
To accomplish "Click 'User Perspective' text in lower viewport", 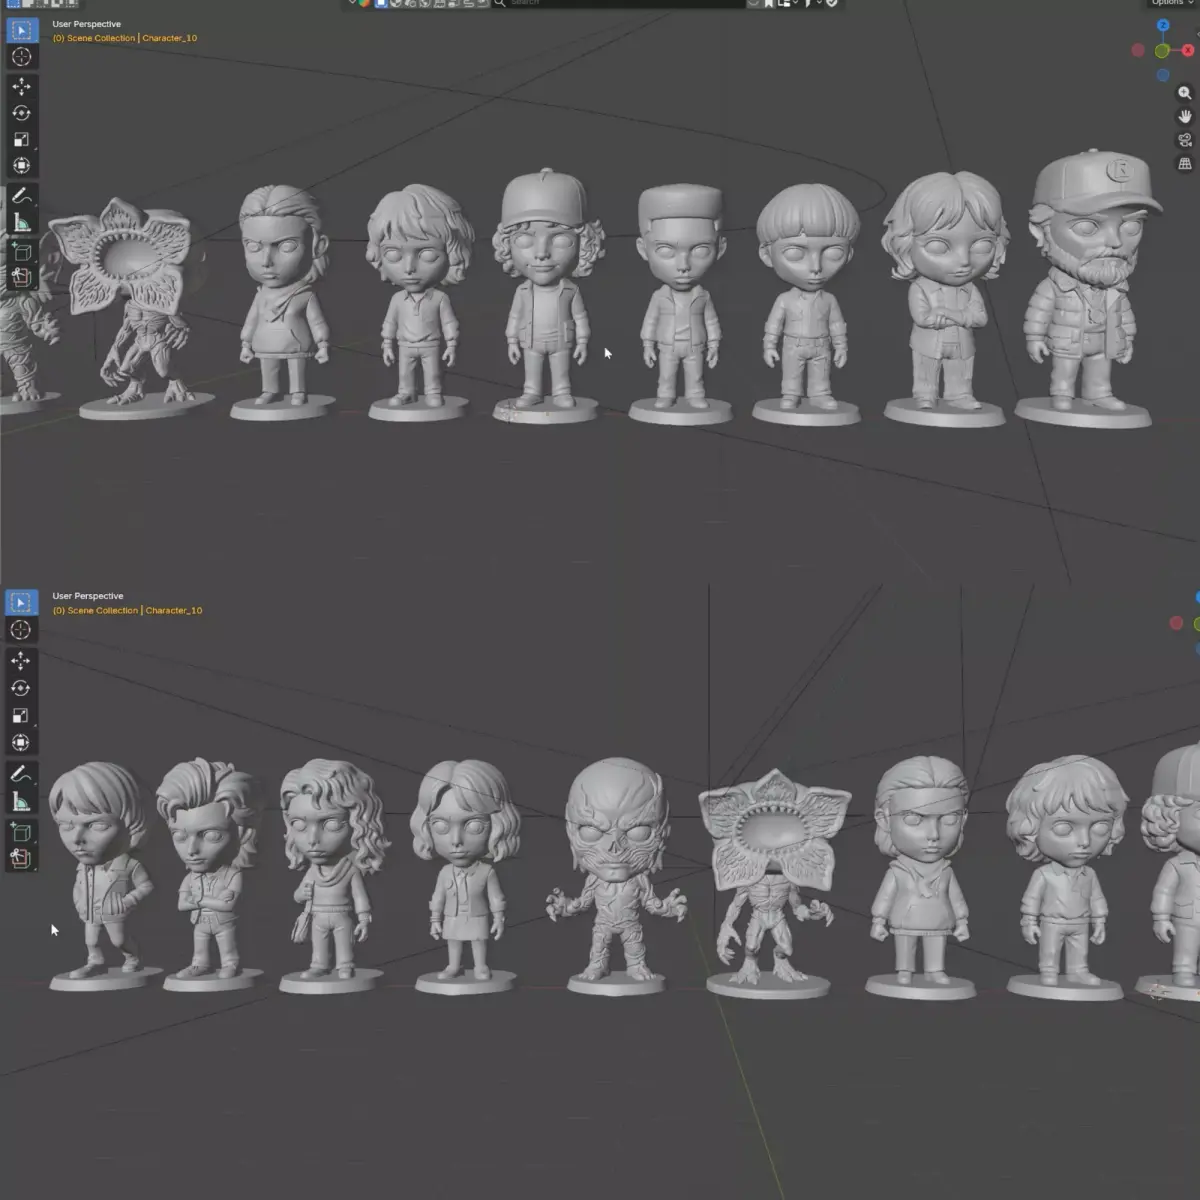I will point(88,596).
